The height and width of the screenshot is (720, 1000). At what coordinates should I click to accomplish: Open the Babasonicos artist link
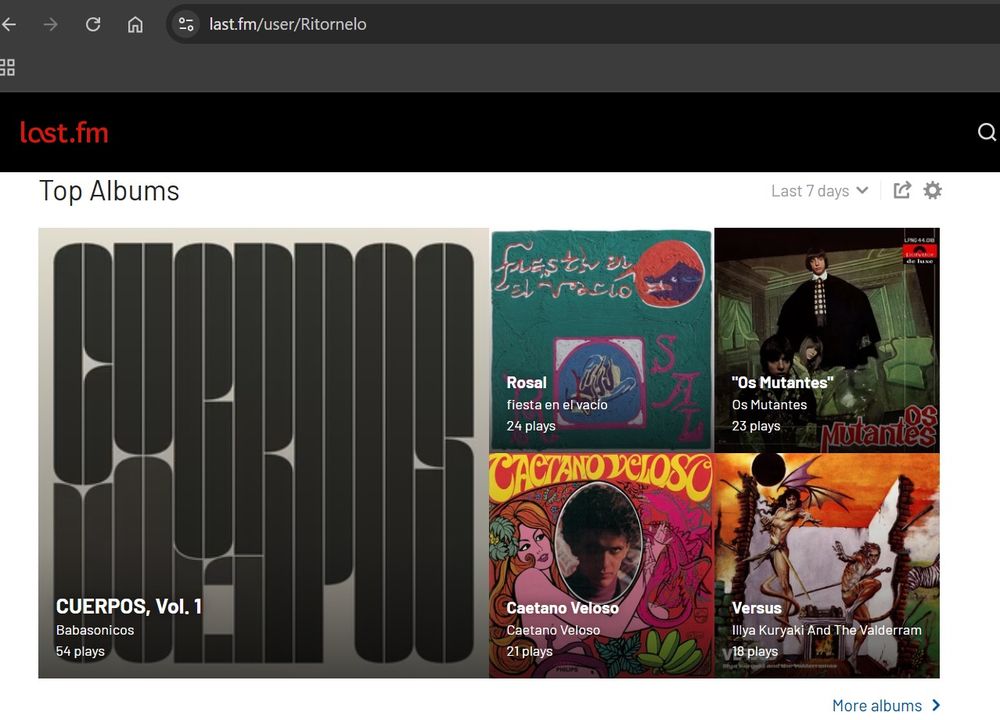click(x=95, y=630)
